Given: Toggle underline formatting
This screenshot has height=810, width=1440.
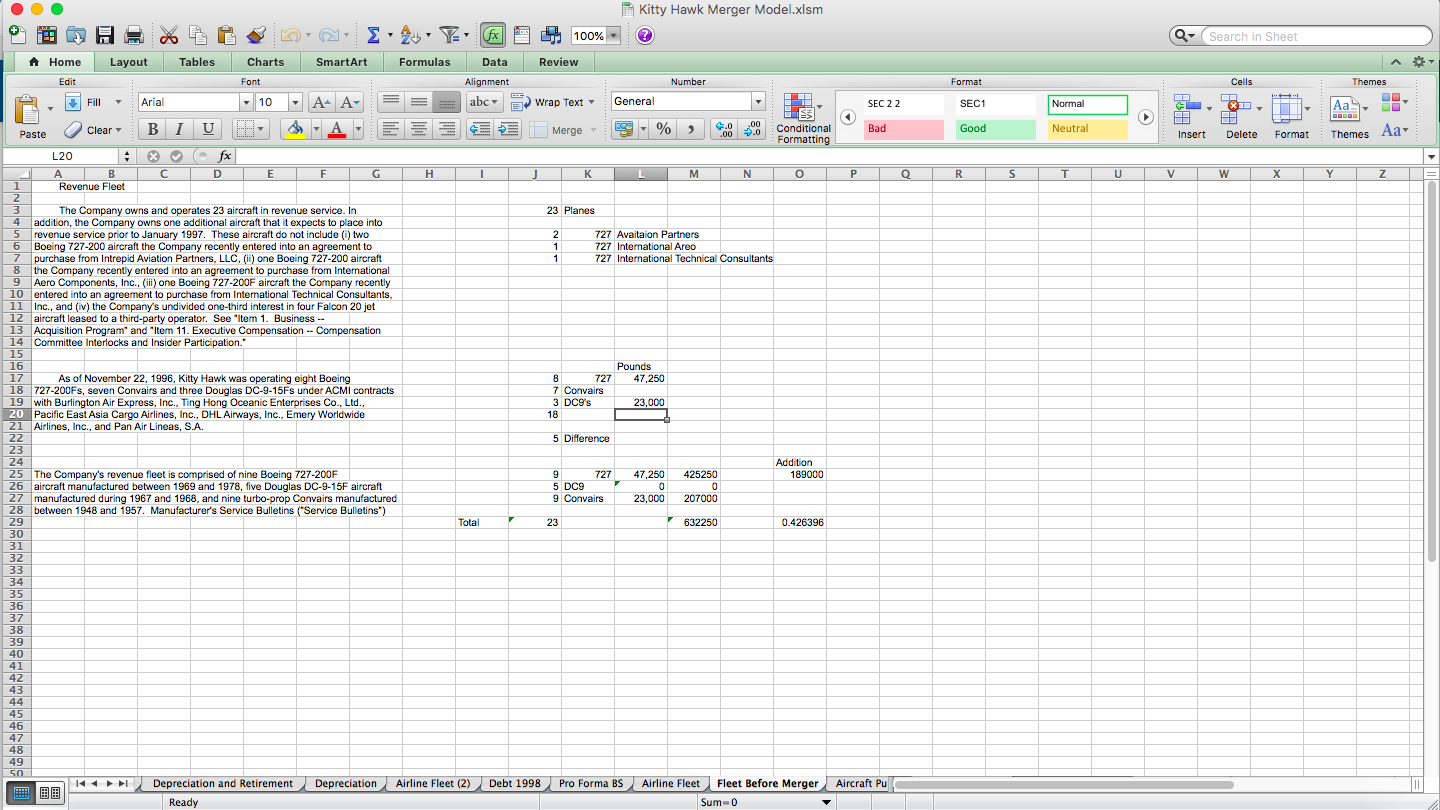Looking at the screenshot, I should point(208,129).
